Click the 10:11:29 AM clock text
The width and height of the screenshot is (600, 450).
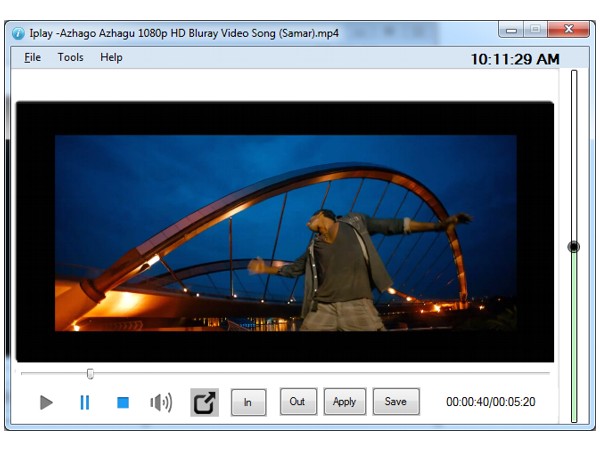515,59
